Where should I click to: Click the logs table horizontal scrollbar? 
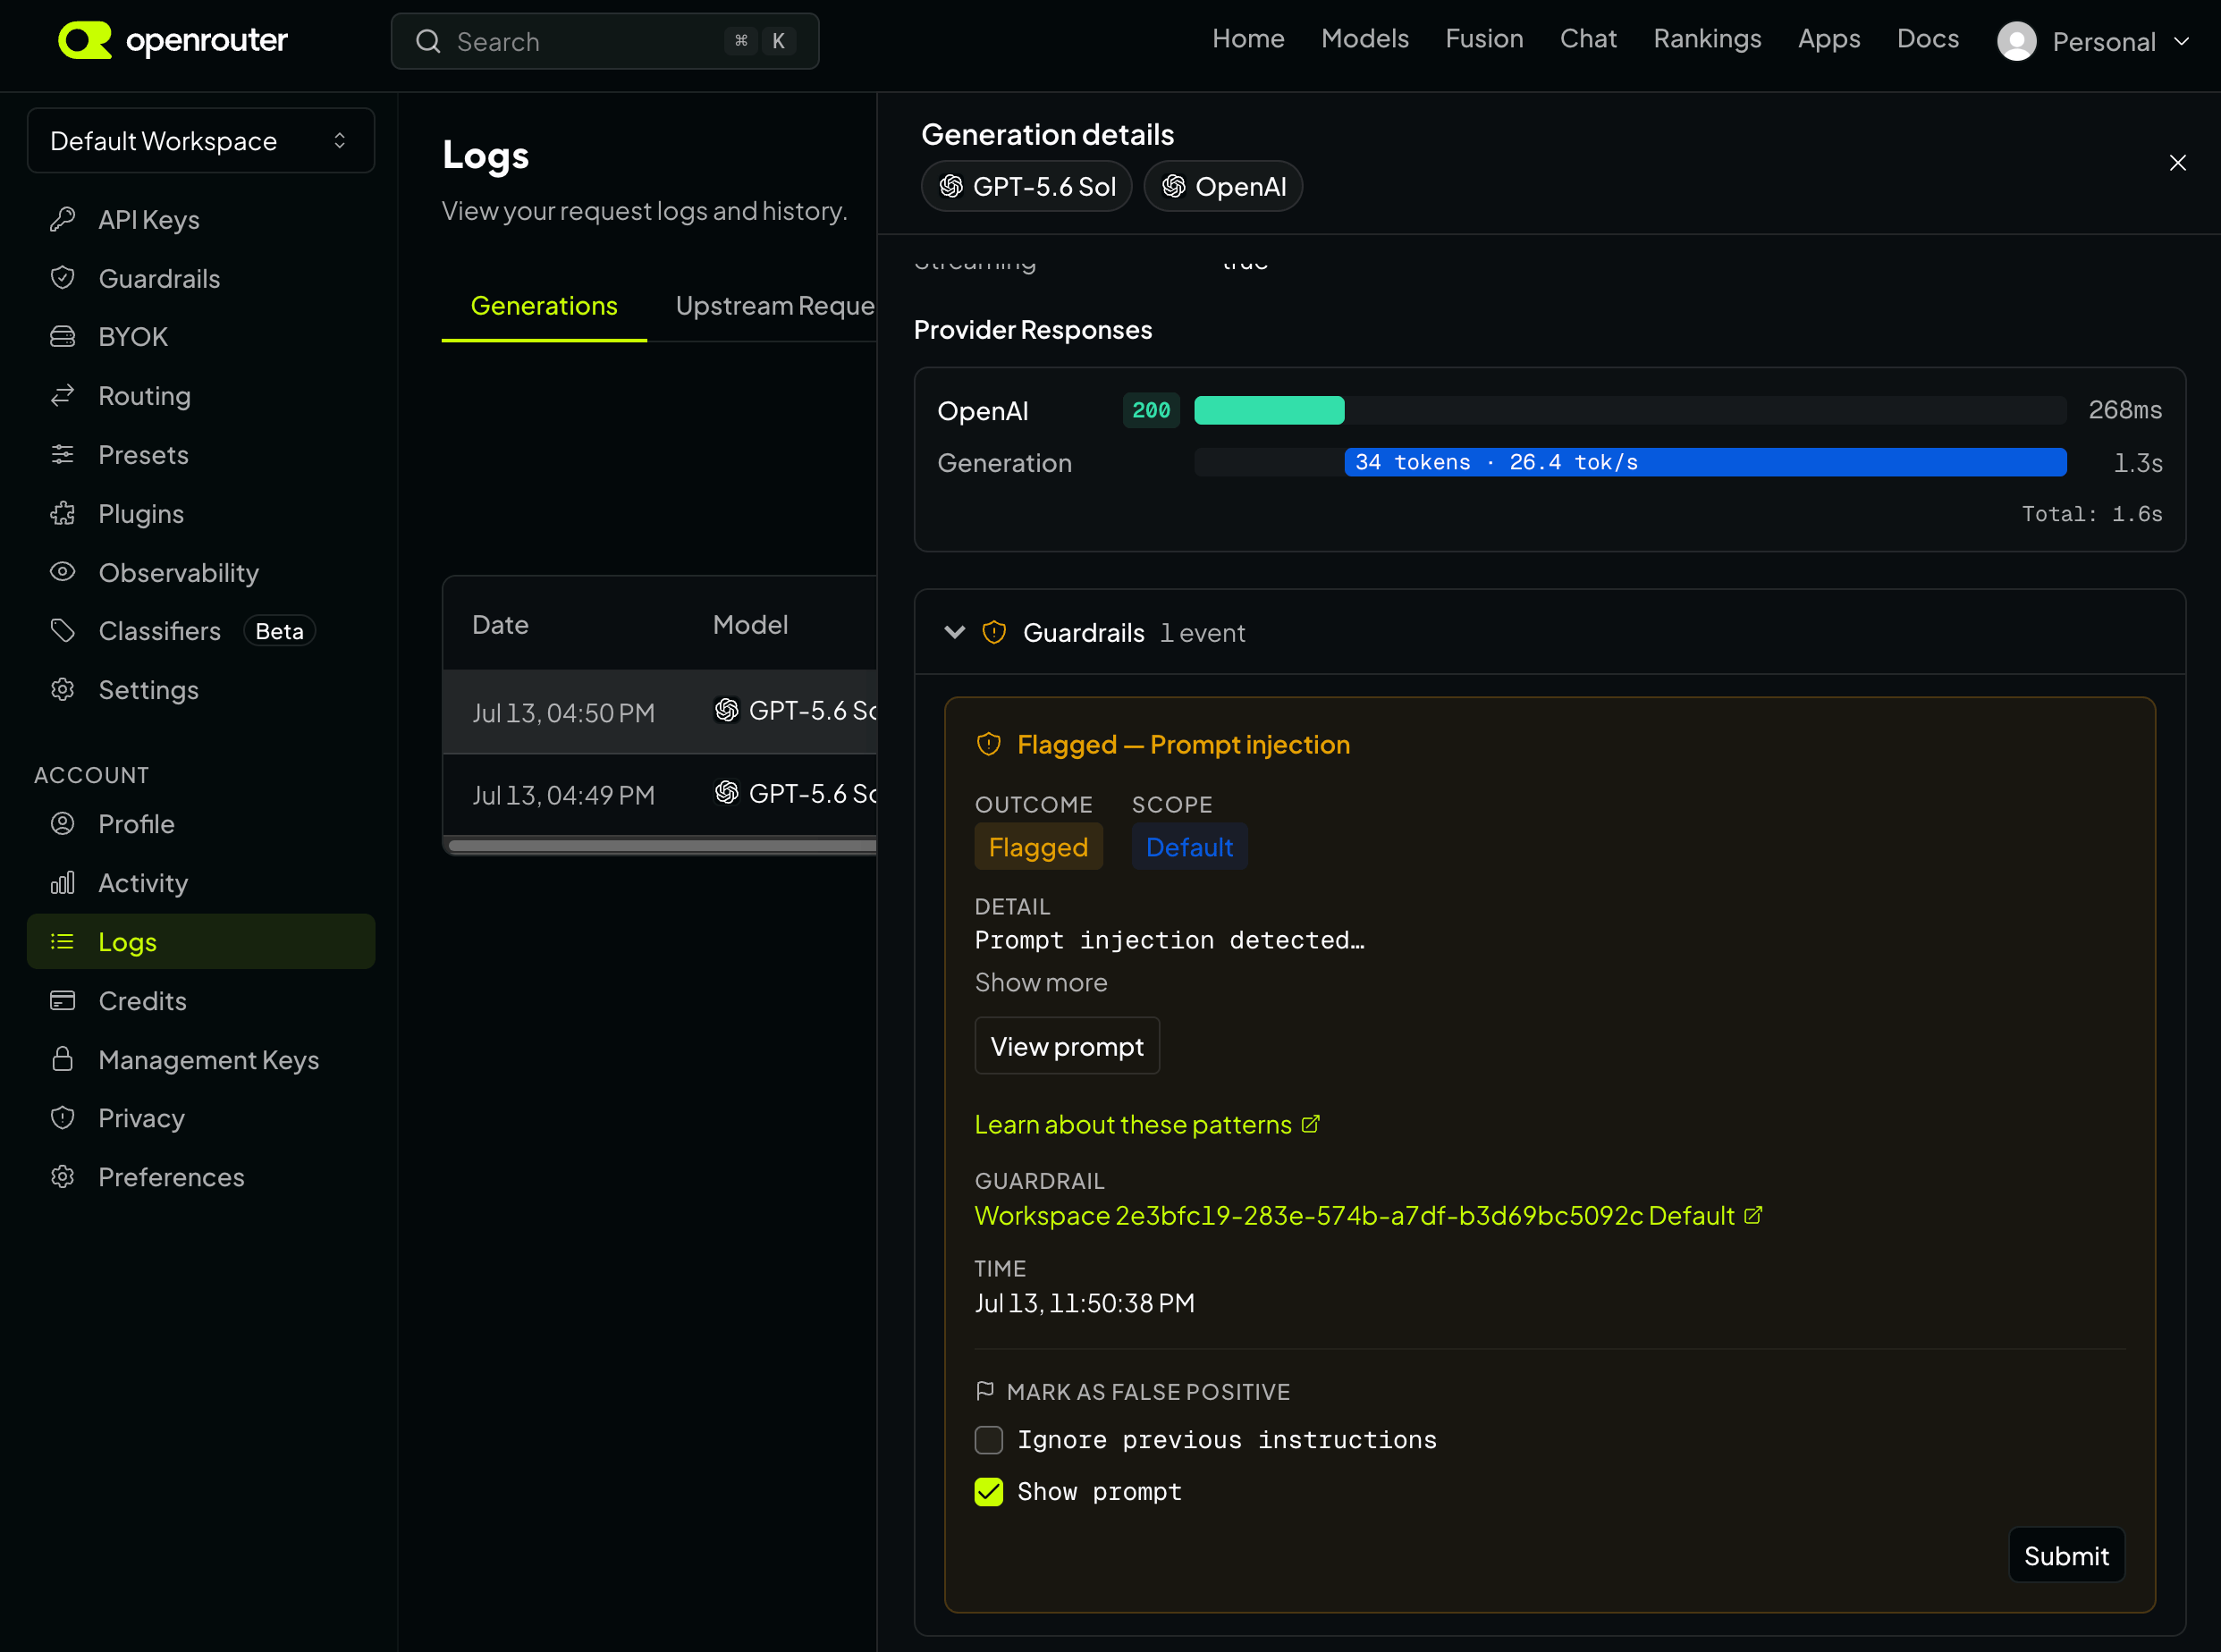pos(662,846)
